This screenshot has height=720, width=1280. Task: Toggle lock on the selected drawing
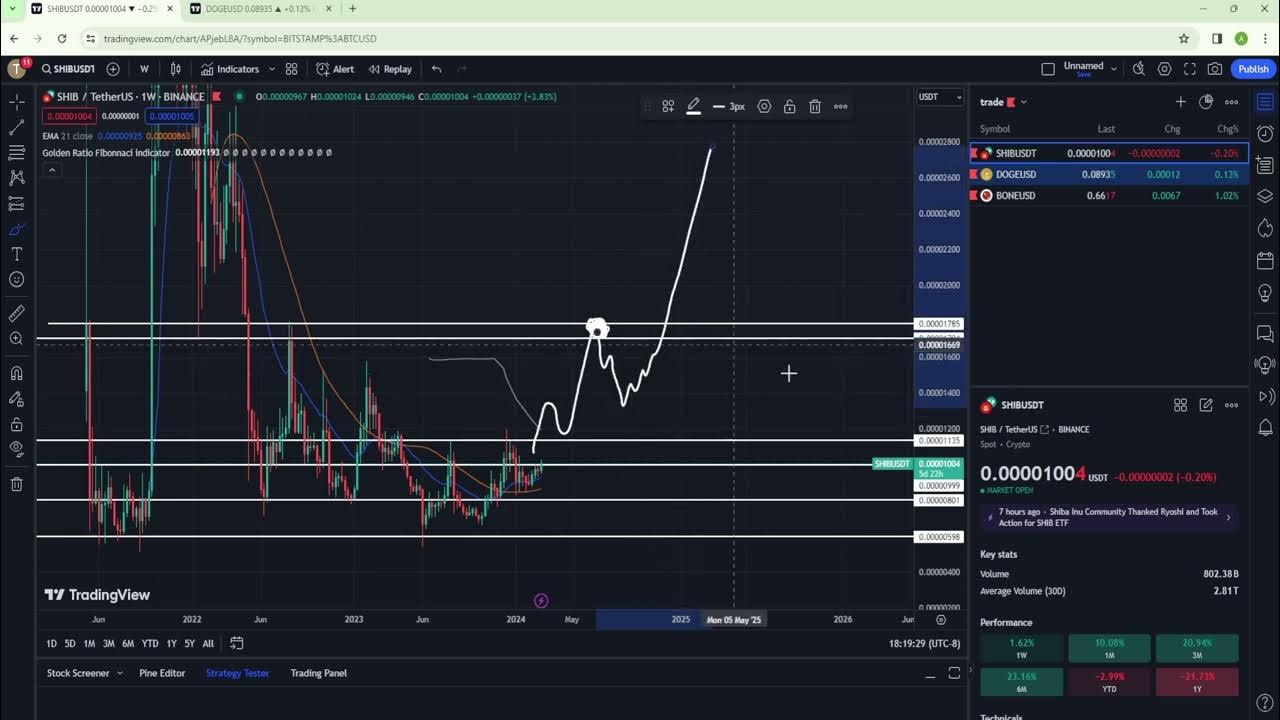(789, 106)
